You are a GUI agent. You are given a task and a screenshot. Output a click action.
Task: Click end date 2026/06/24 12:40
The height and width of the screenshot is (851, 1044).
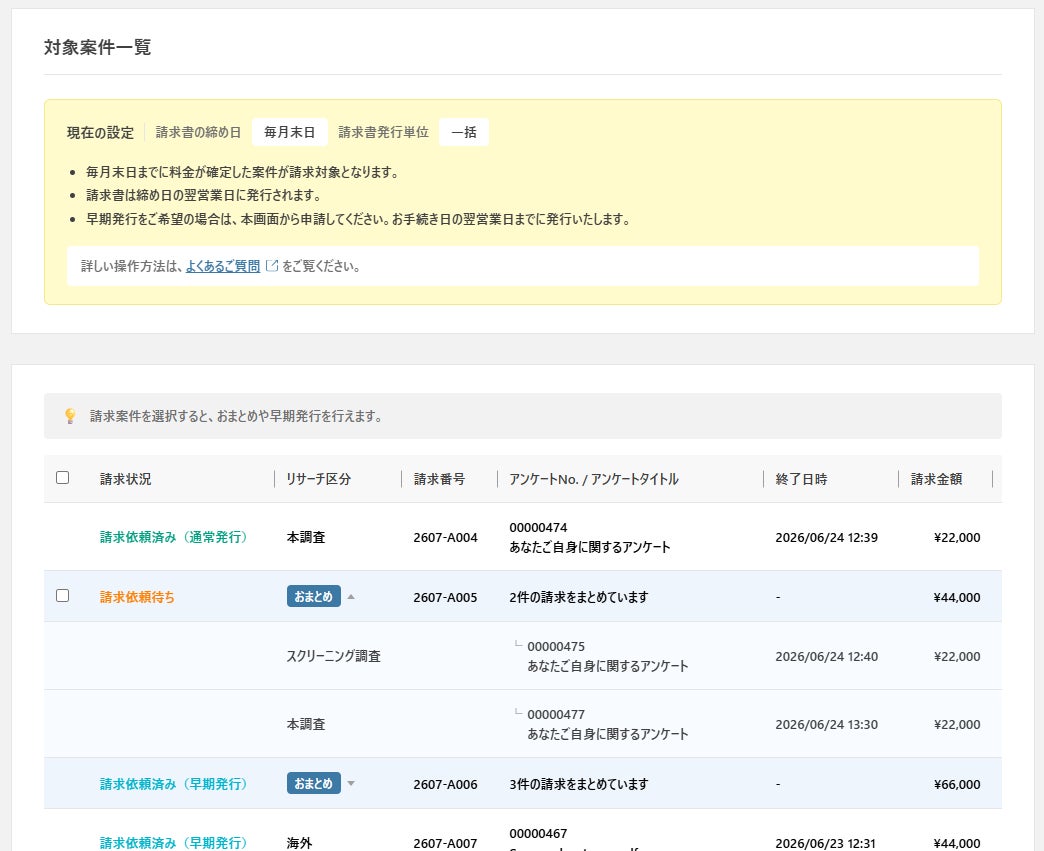tap(826, 657)
